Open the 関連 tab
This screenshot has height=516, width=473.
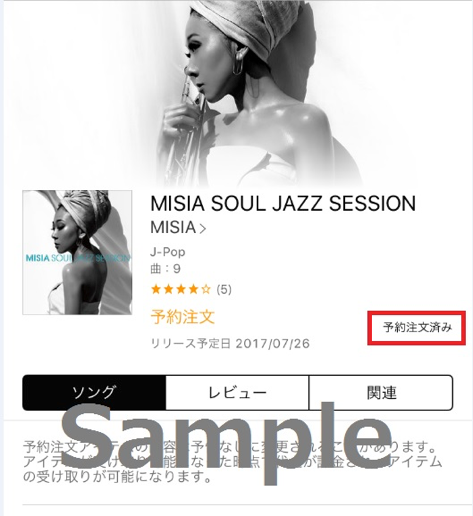(x=381, y=392)
